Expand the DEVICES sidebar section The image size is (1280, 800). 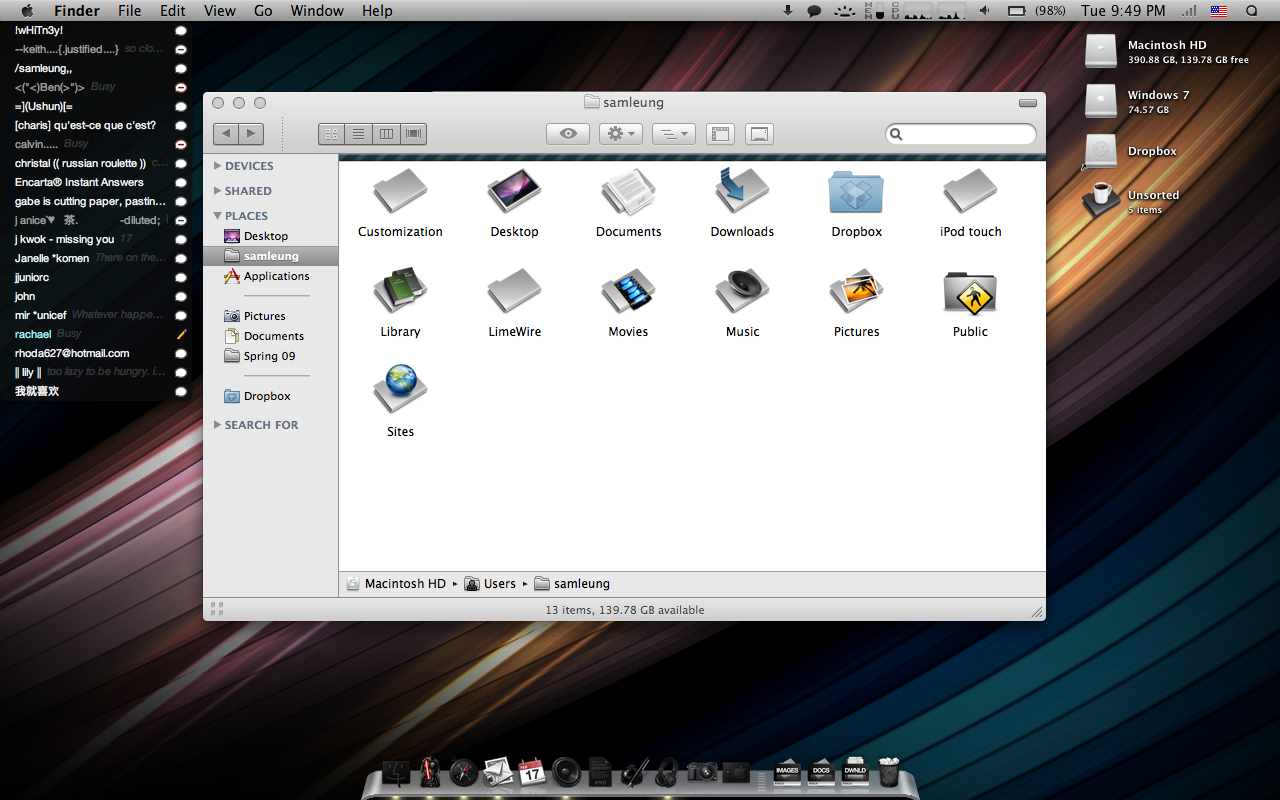[x=218, y=166]
